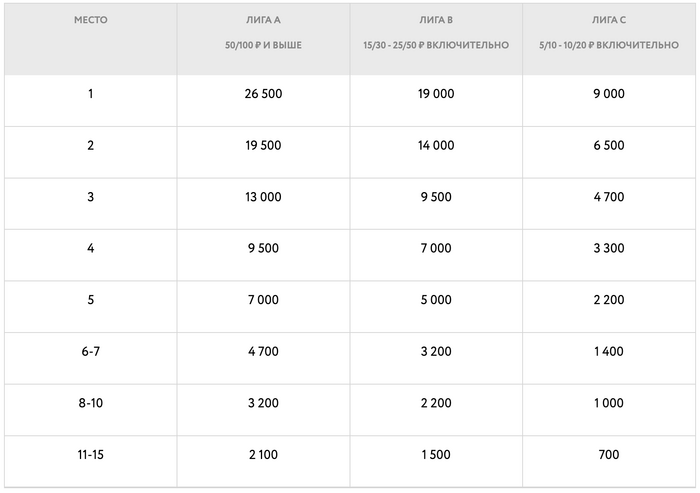Viewport: 700px width, 493px height.
Task: Click the 4 700 cell in League C
Action: point(609,198)
